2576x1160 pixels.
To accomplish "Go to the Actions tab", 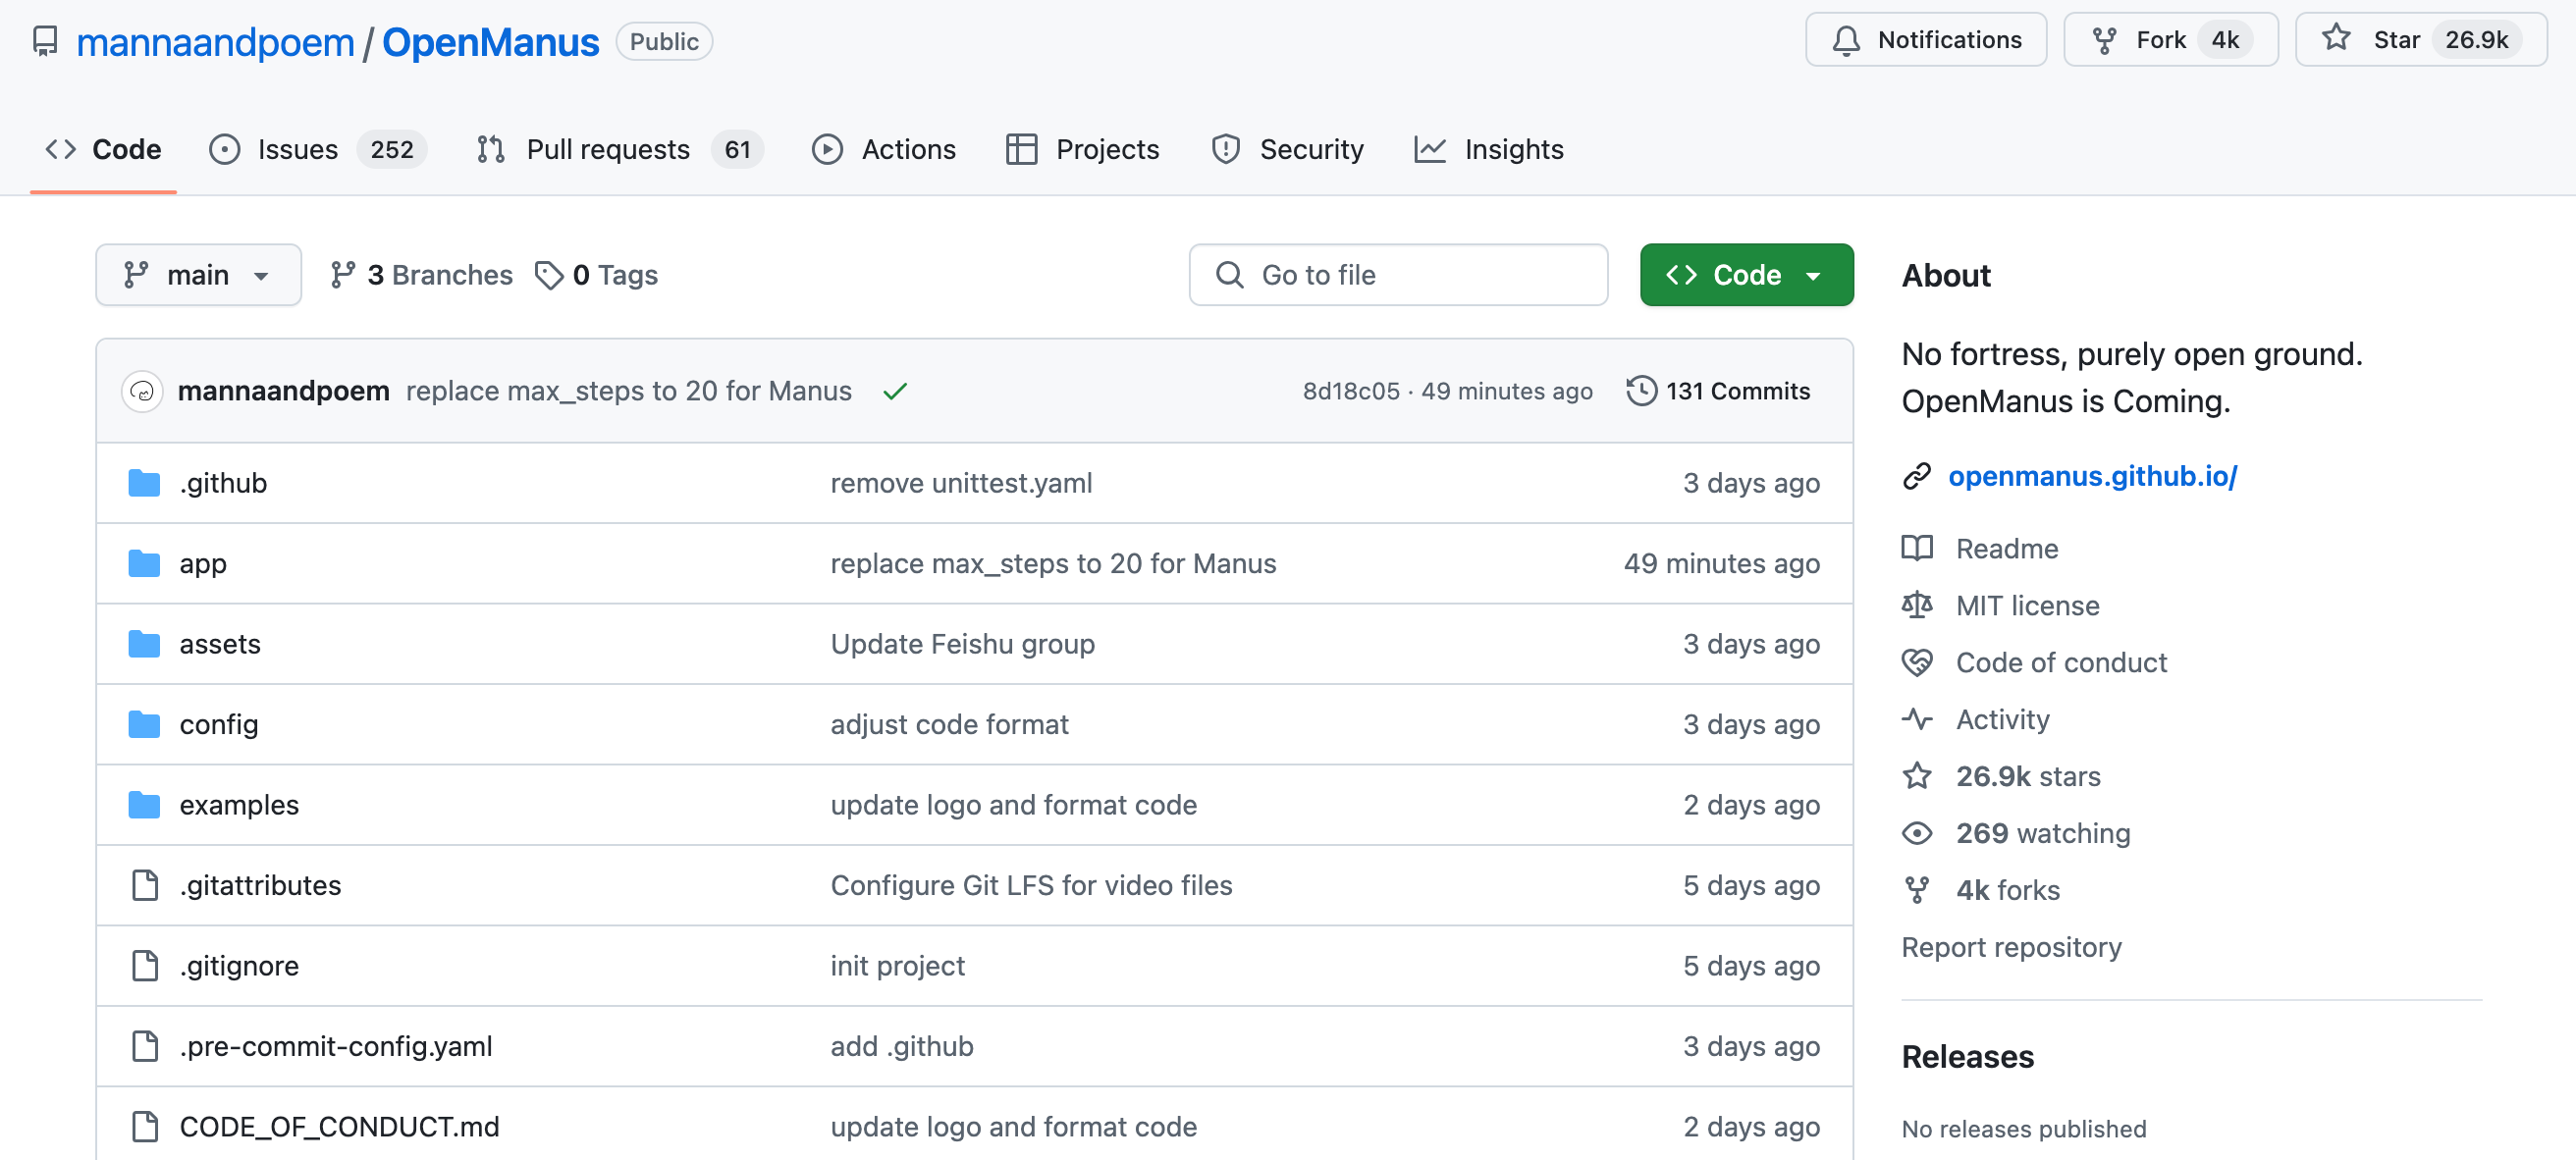I will (884, 149).
